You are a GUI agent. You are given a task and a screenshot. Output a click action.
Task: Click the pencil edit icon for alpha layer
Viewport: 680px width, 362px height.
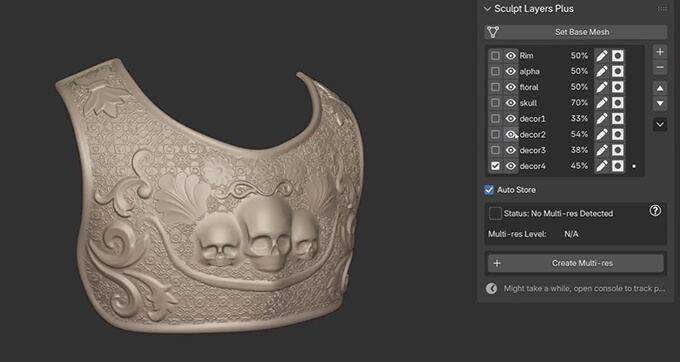tap(602, 71)
